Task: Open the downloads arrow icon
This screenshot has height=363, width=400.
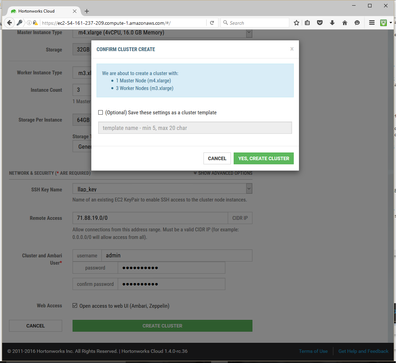Action: pyautogui.click(x=332, y=23)
